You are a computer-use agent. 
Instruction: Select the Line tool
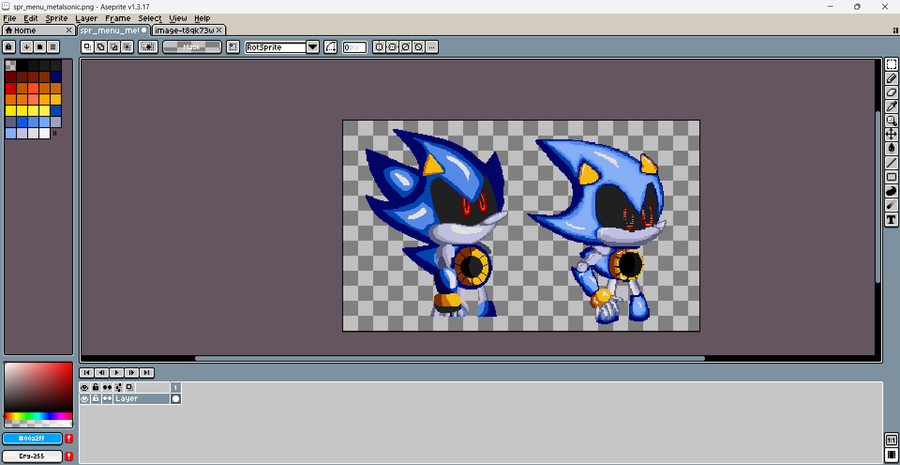click(x=891, y=163)
